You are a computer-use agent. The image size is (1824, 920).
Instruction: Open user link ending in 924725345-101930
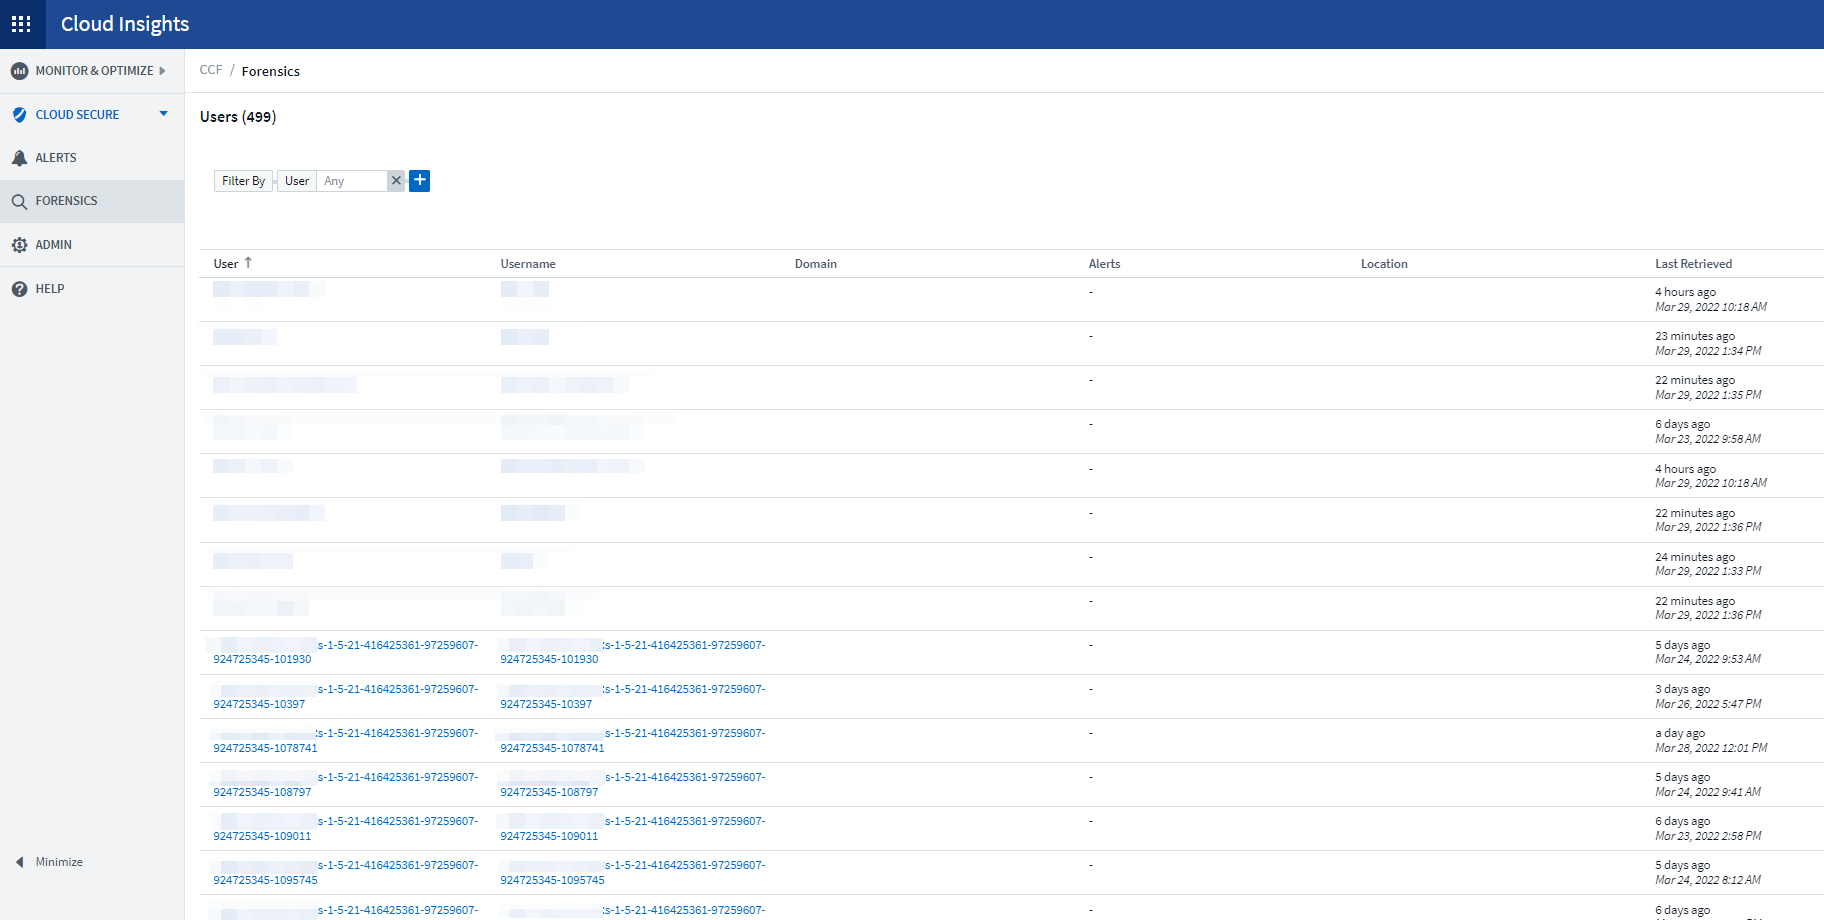(262, 660)
